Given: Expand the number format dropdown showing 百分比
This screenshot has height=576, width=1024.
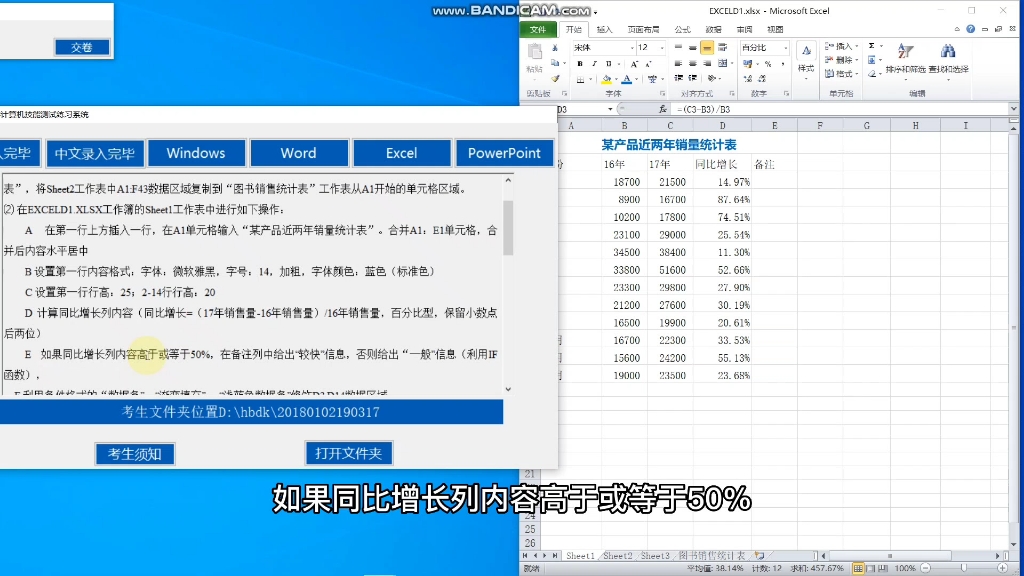Looking at the screenshot, I should 786,48.
